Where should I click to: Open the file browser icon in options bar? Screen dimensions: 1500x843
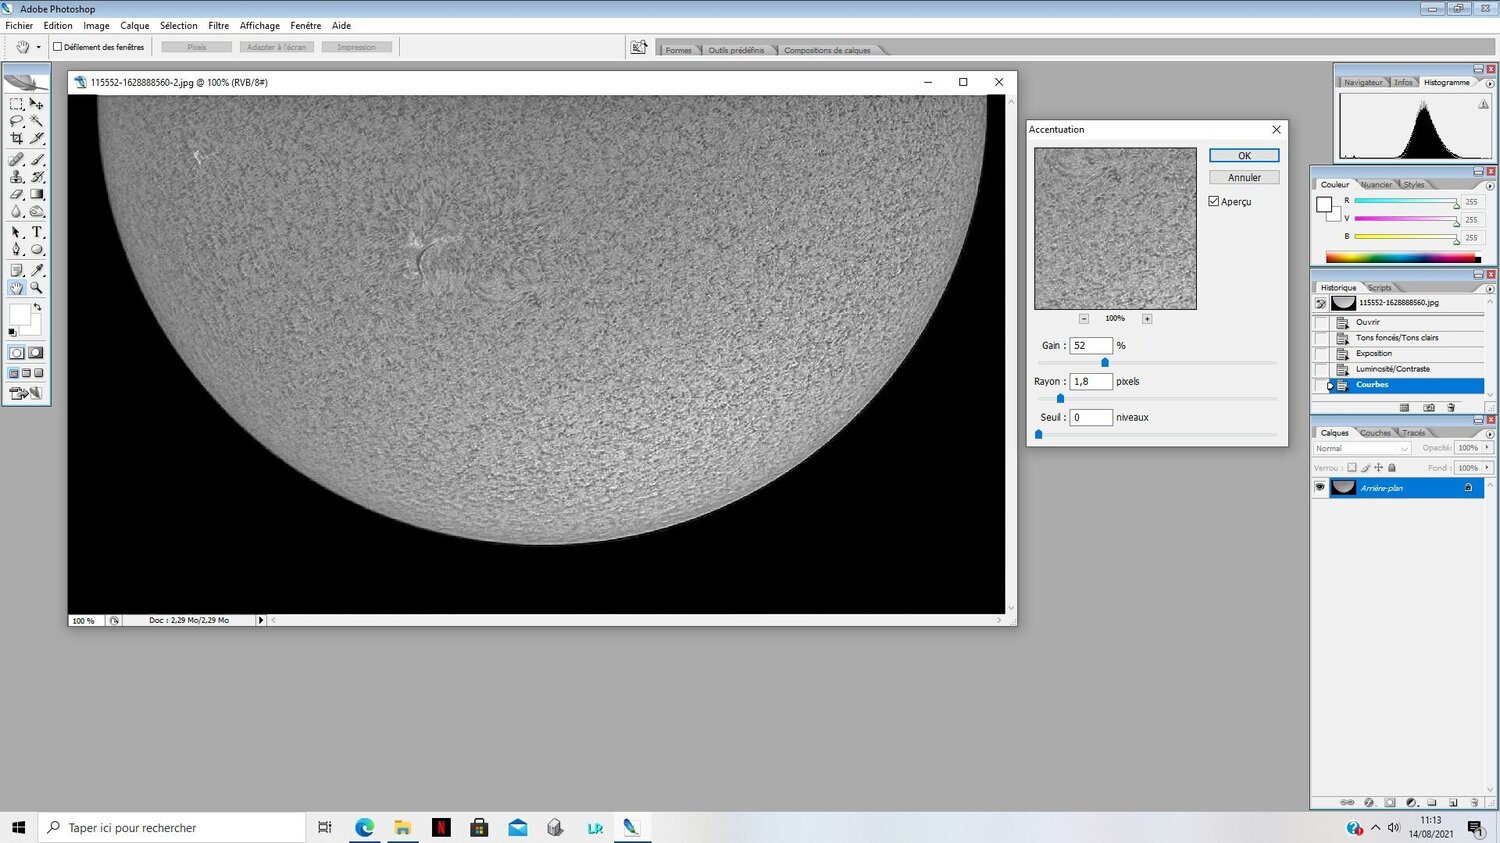(x=638, y=47)
